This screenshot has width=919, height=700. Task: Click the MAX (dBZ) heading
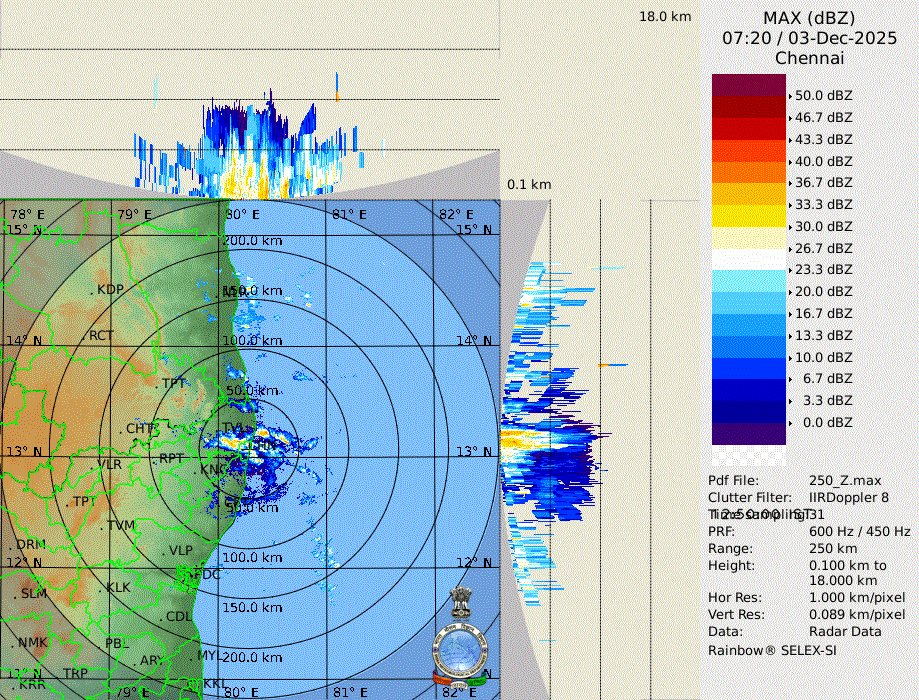click(809, 18)
